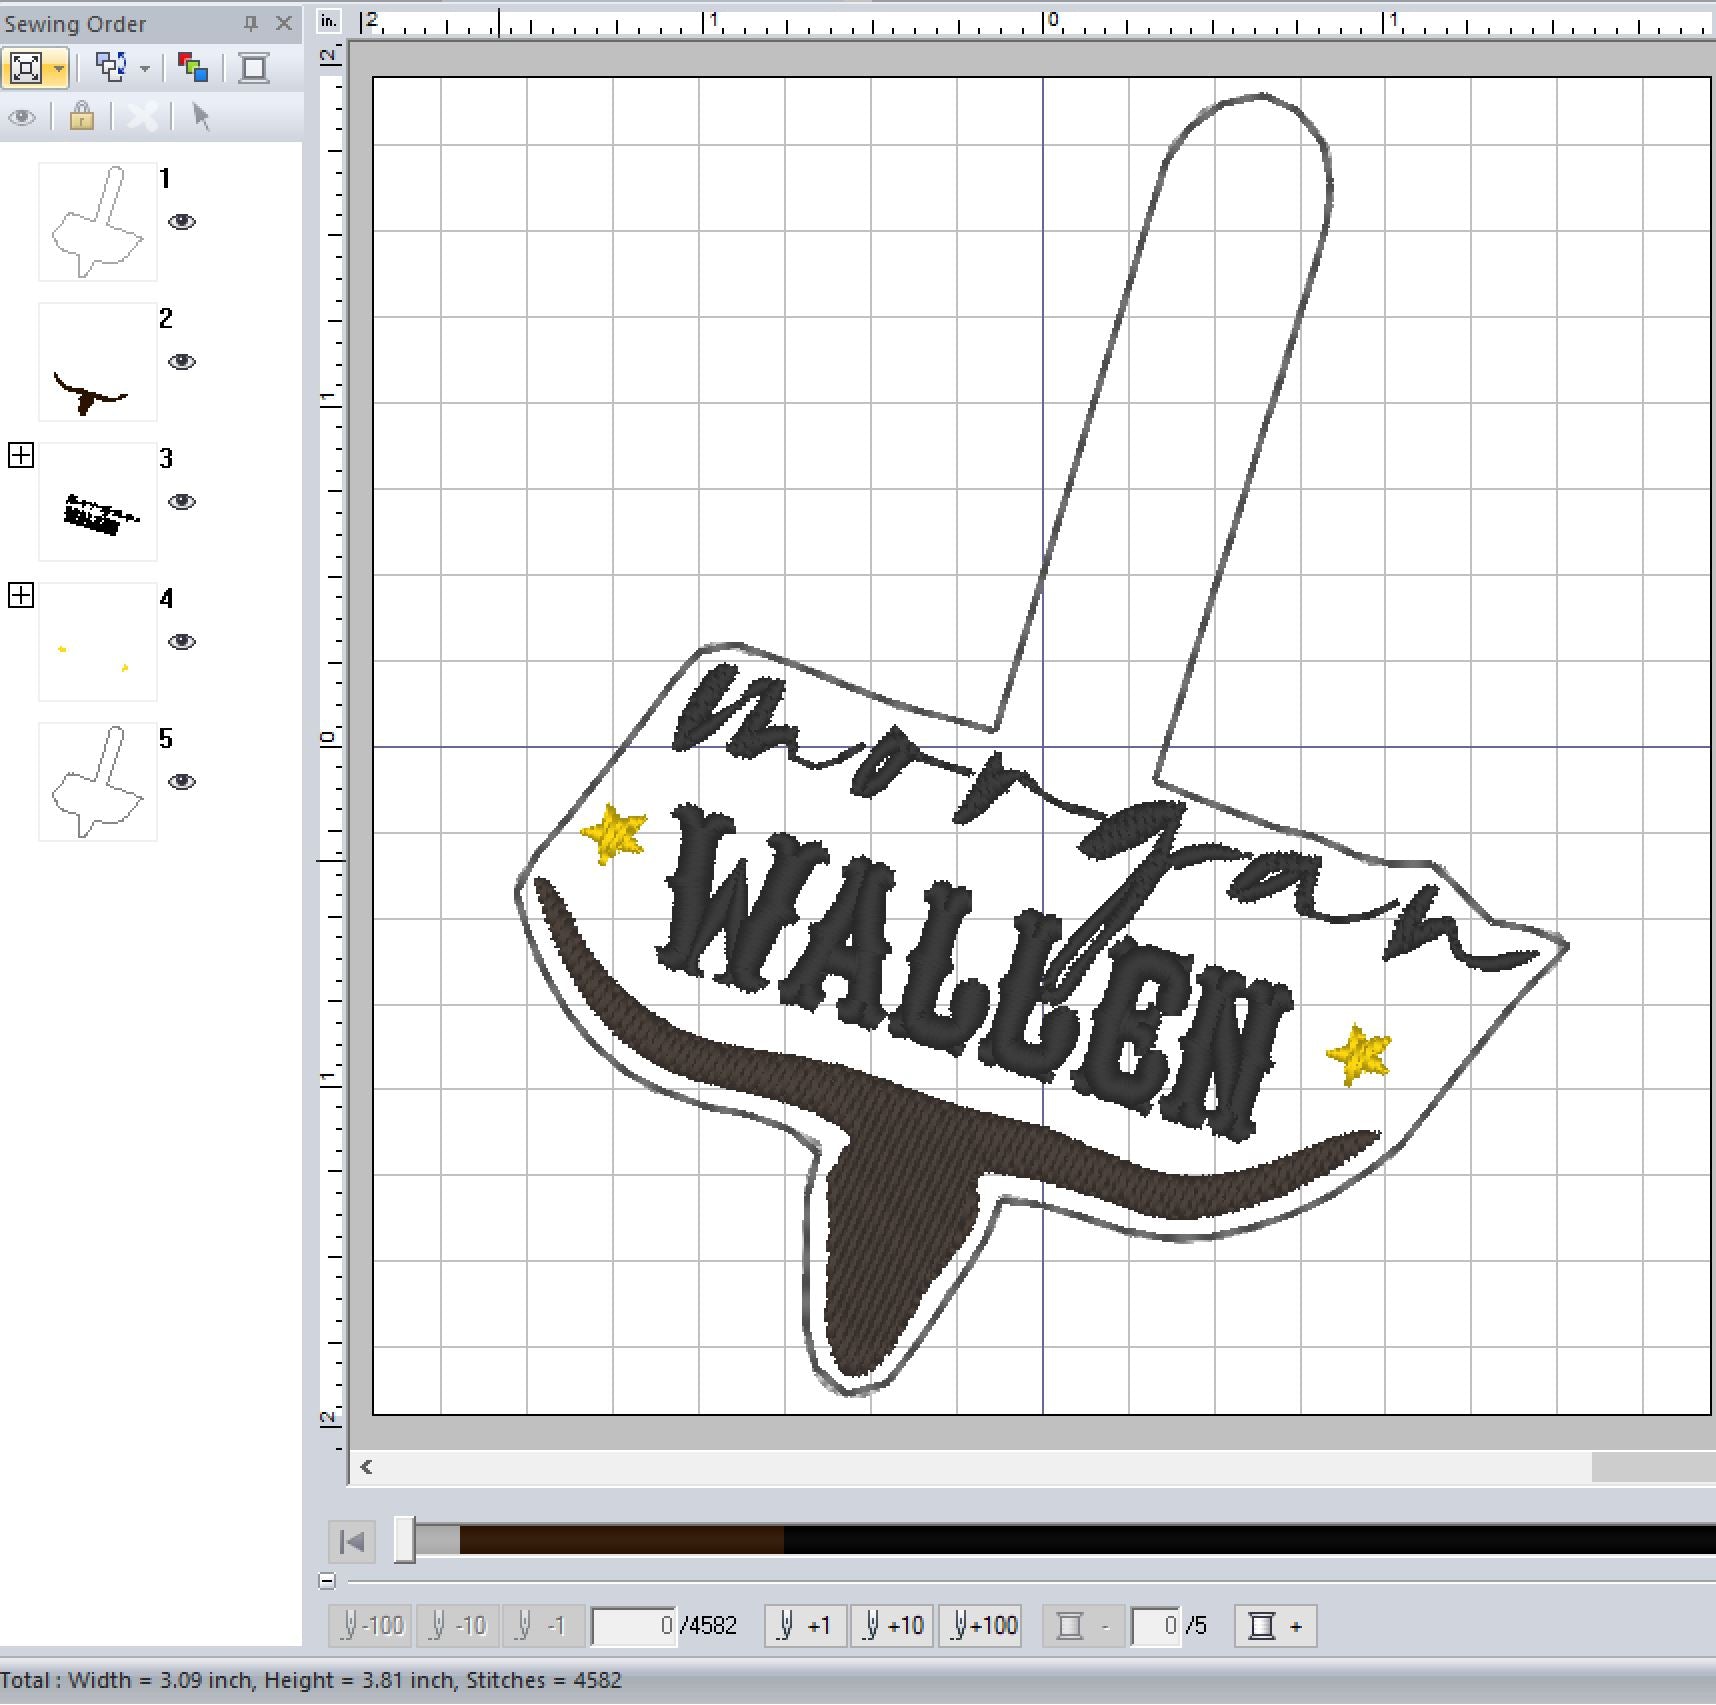The image size is (1716, 1705).
Task: Expand sewing order group 4
Action: tap(21, 596)
